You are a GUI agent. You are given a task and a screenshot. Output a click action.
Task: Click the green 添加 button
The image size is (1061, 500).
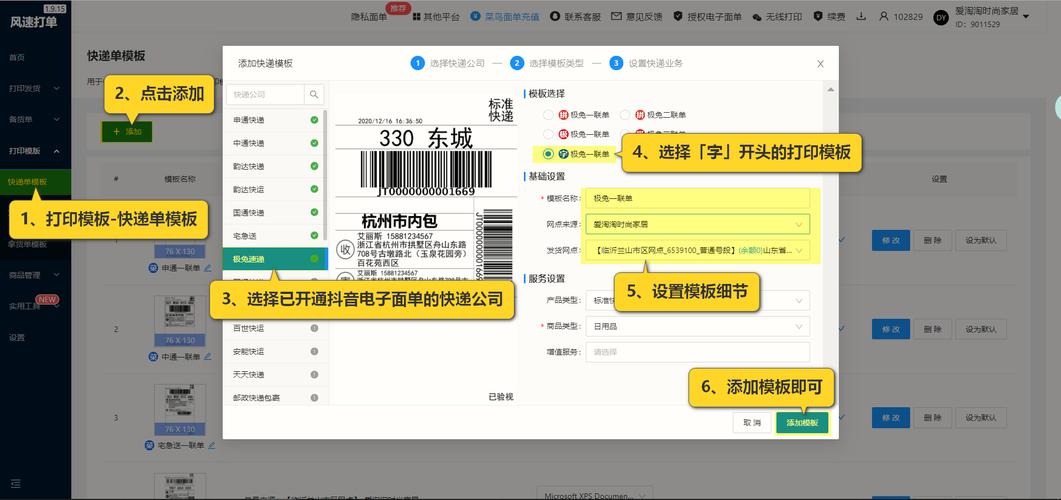coord(127,132)
